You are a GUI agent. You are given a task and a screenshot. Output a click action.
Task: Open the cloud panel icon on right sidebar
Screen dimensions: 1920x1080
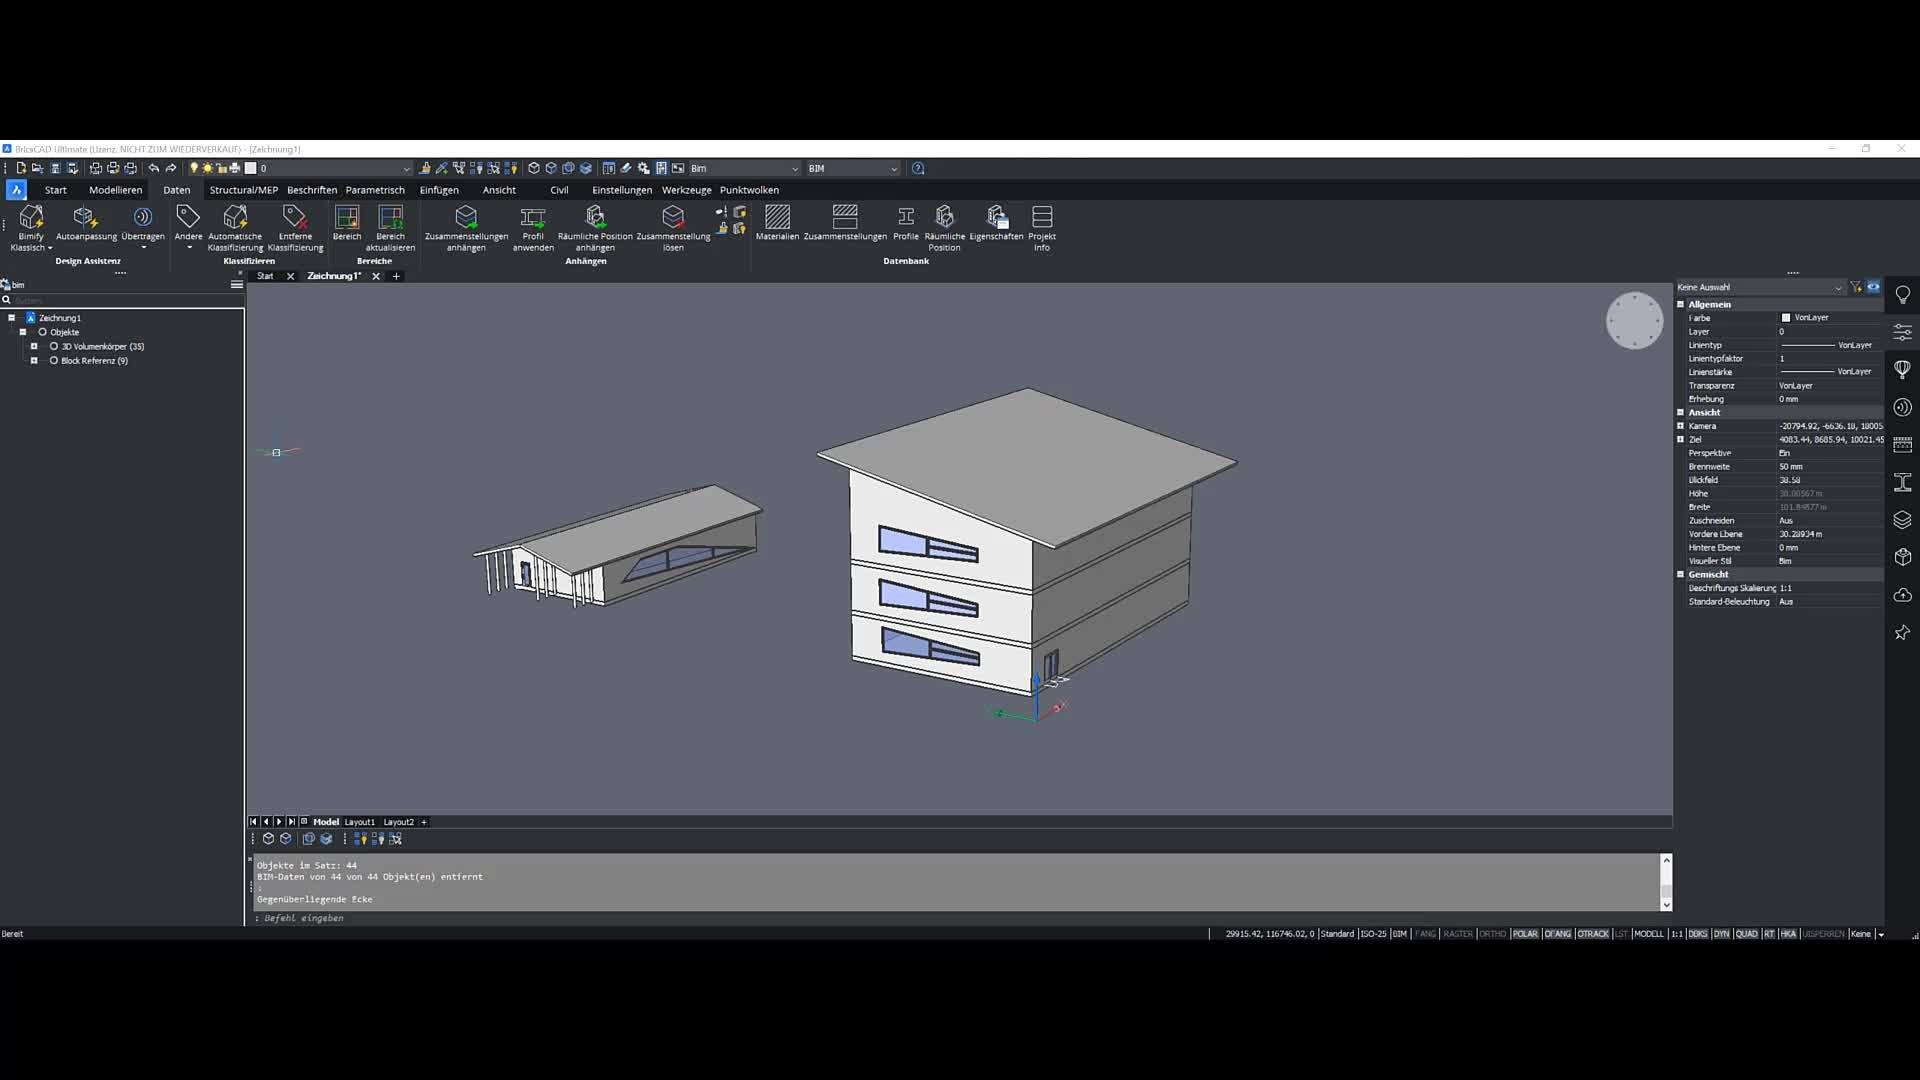[x=1902, y=595]
